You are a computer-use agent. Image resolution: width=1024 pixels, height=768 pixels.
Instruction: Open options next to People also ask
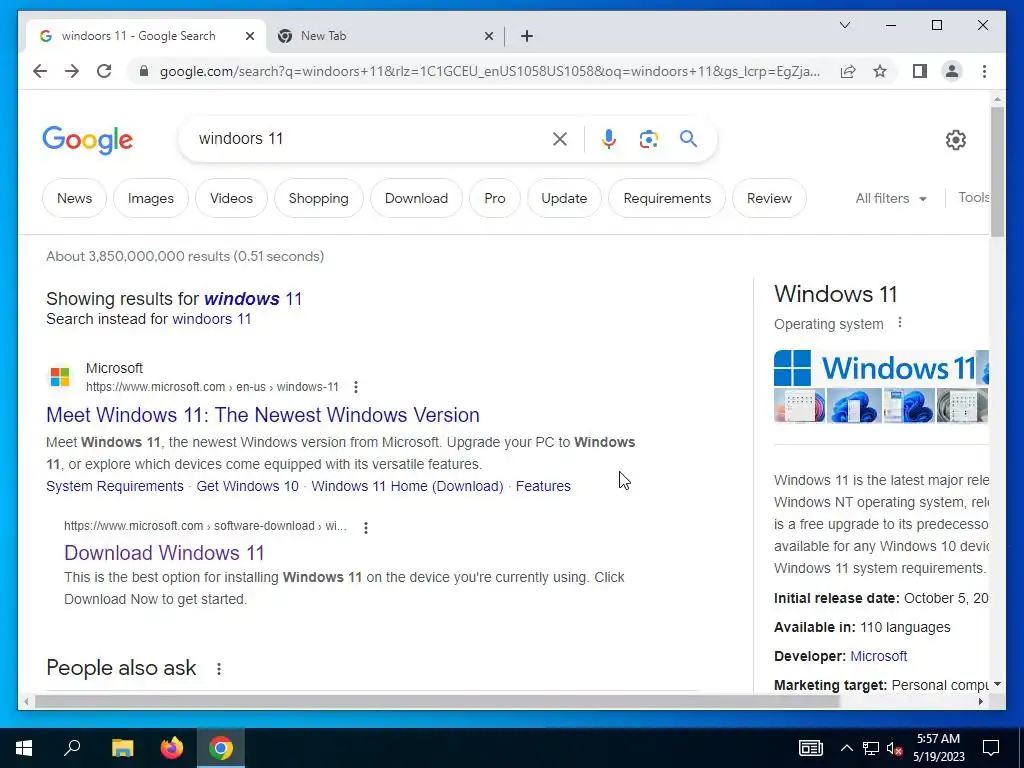[219, 669]
